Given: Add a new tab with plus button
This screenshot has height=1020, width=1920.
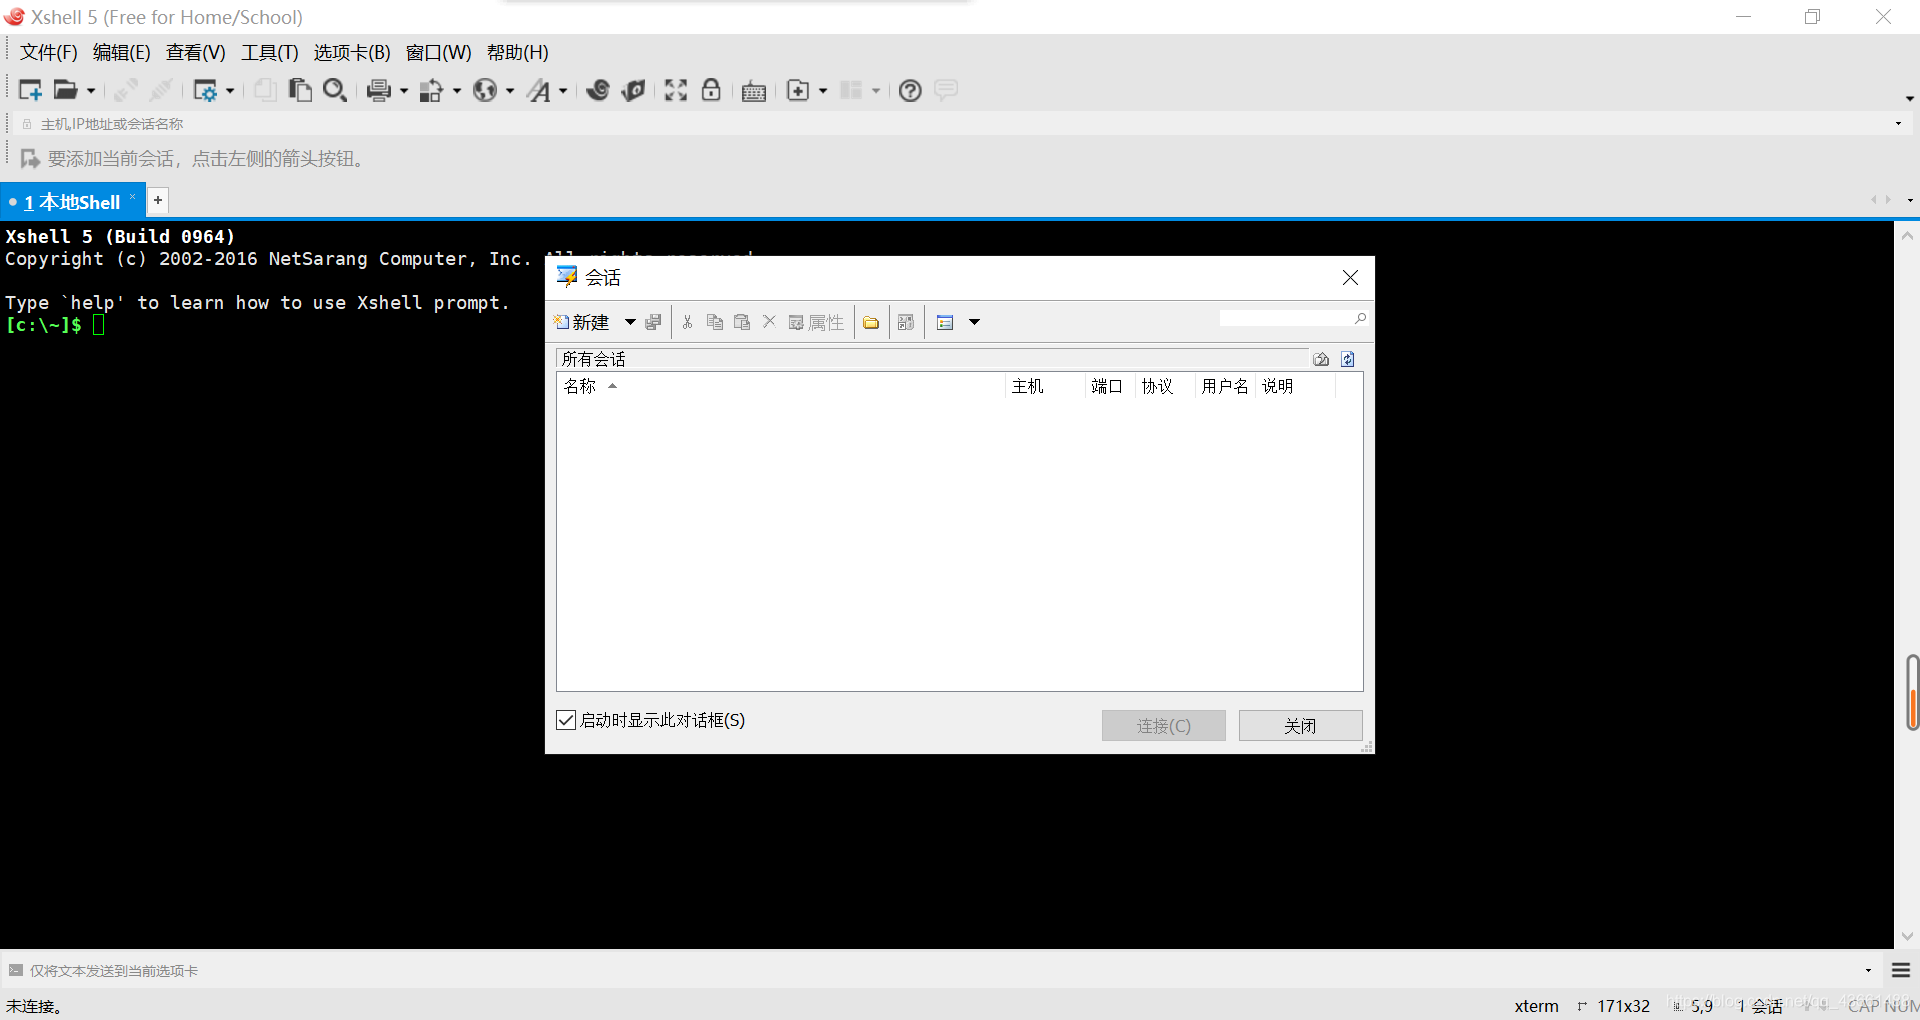Looking at the screenshot, I should click(158, 200).
